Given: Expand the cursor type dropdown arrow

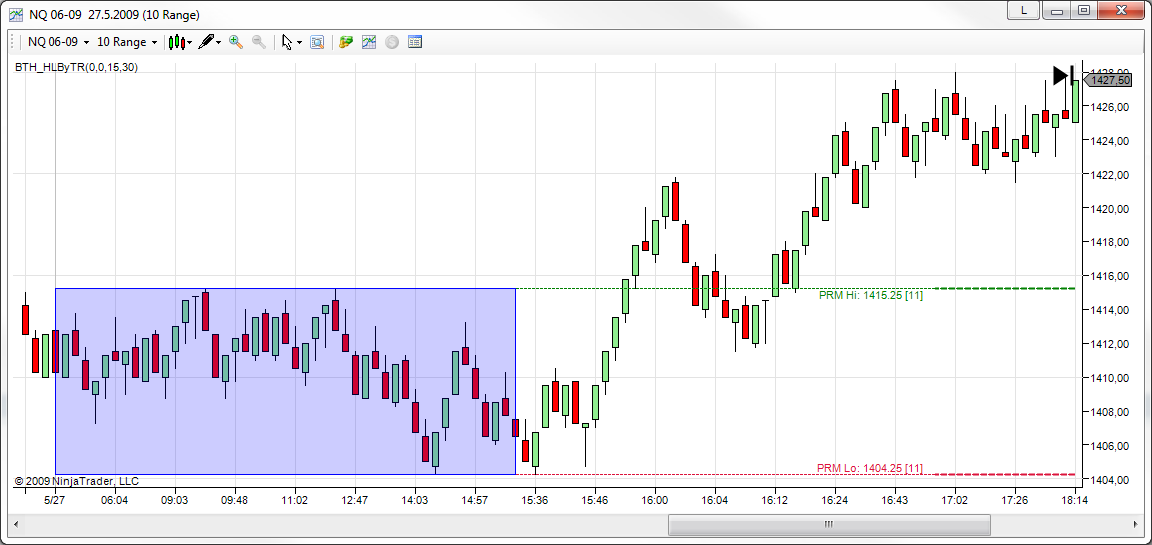Looking at the screenshot, I should tap(300, 43).
